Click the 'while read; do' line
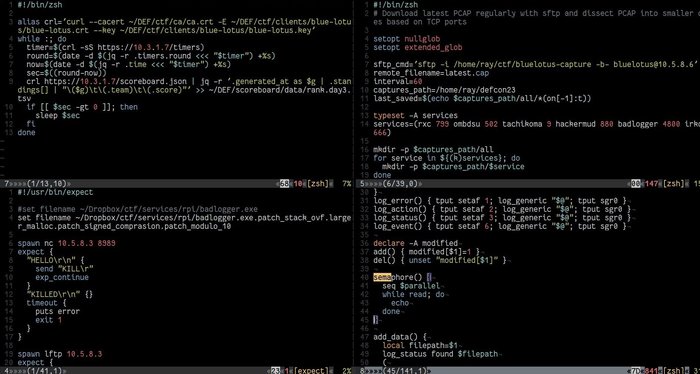Screen dimensions: 700x374 pyautogui.click(x=413, y=295)
